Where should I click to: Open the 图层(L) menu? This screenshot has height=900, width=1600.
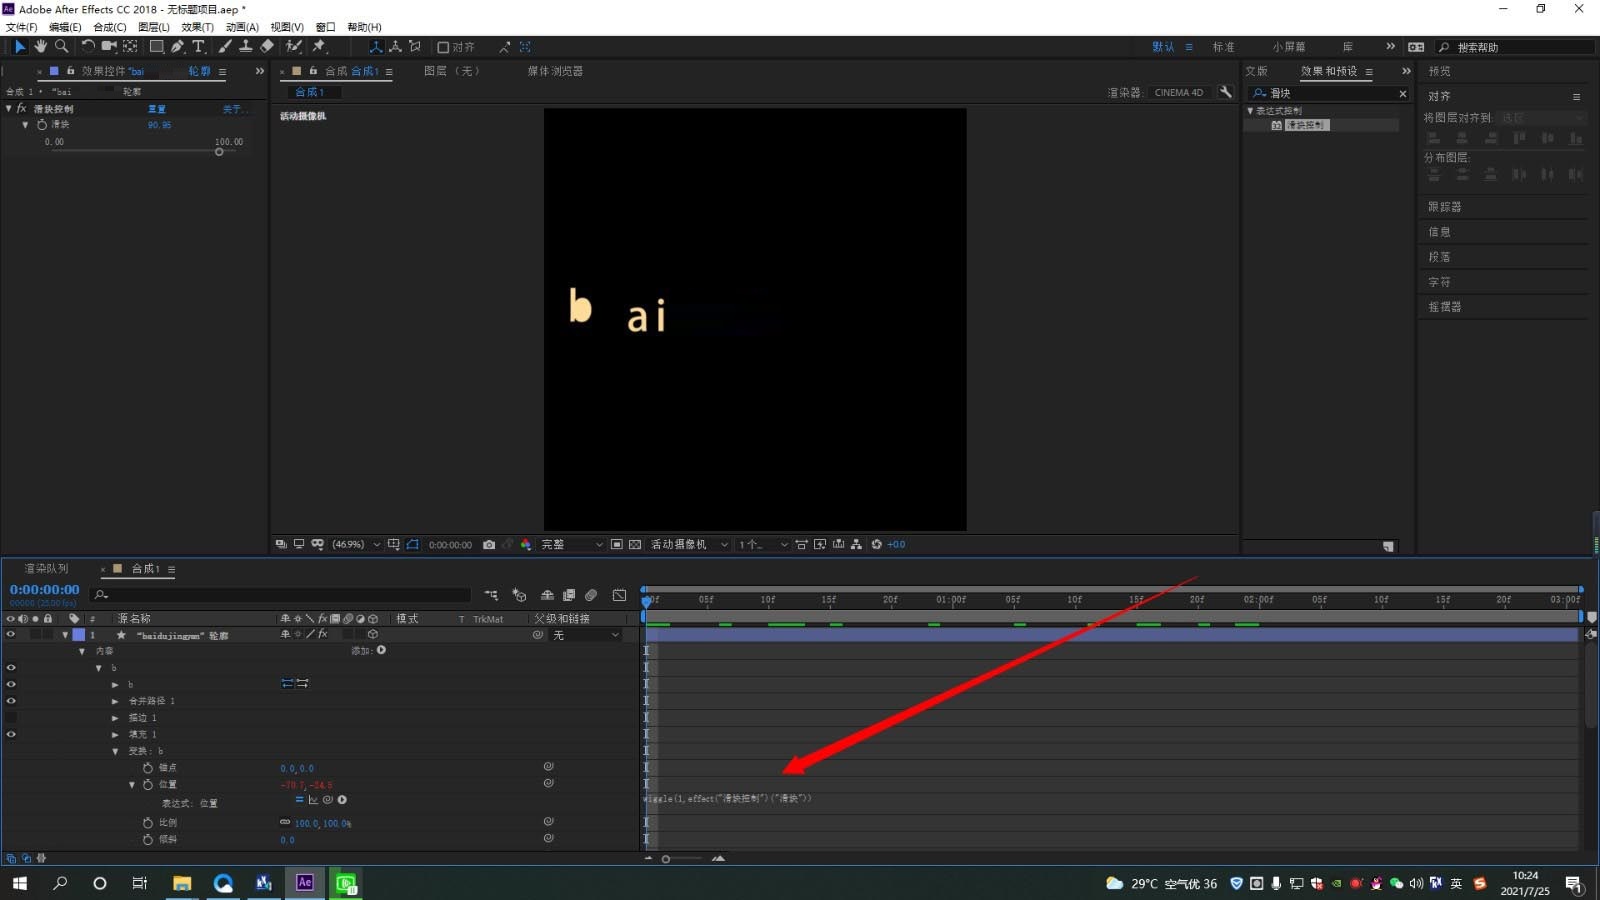(154, 27)
